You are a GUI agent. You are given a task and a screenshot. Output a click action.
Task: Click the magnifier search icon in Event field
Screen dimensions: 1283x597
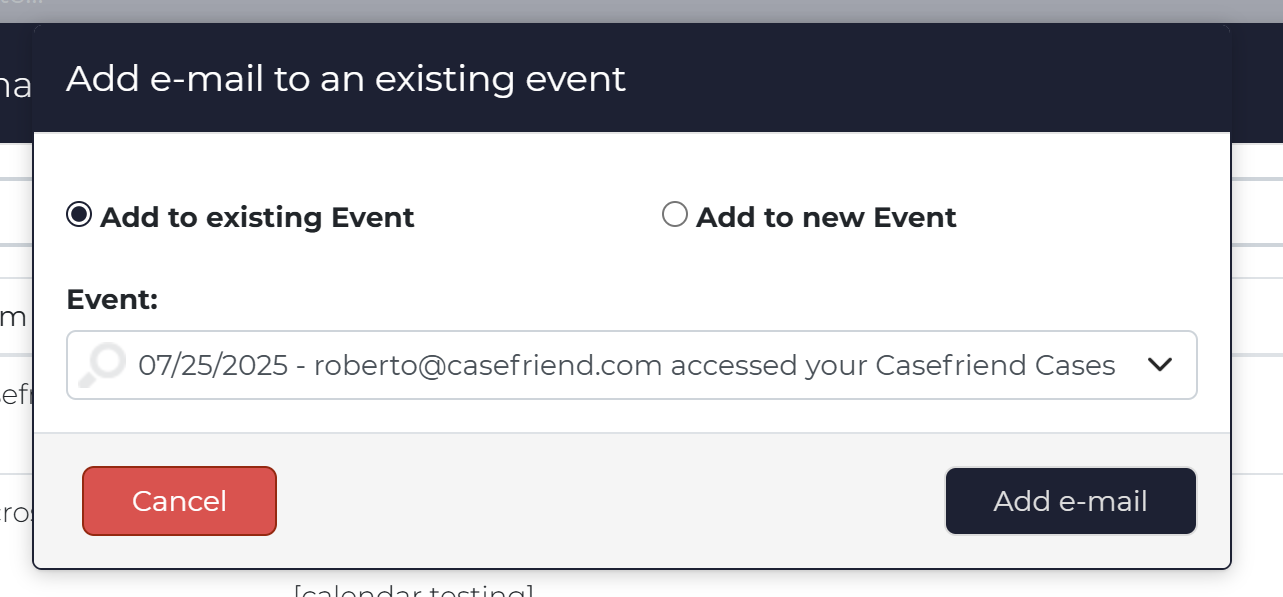click(x=103, y=365)
